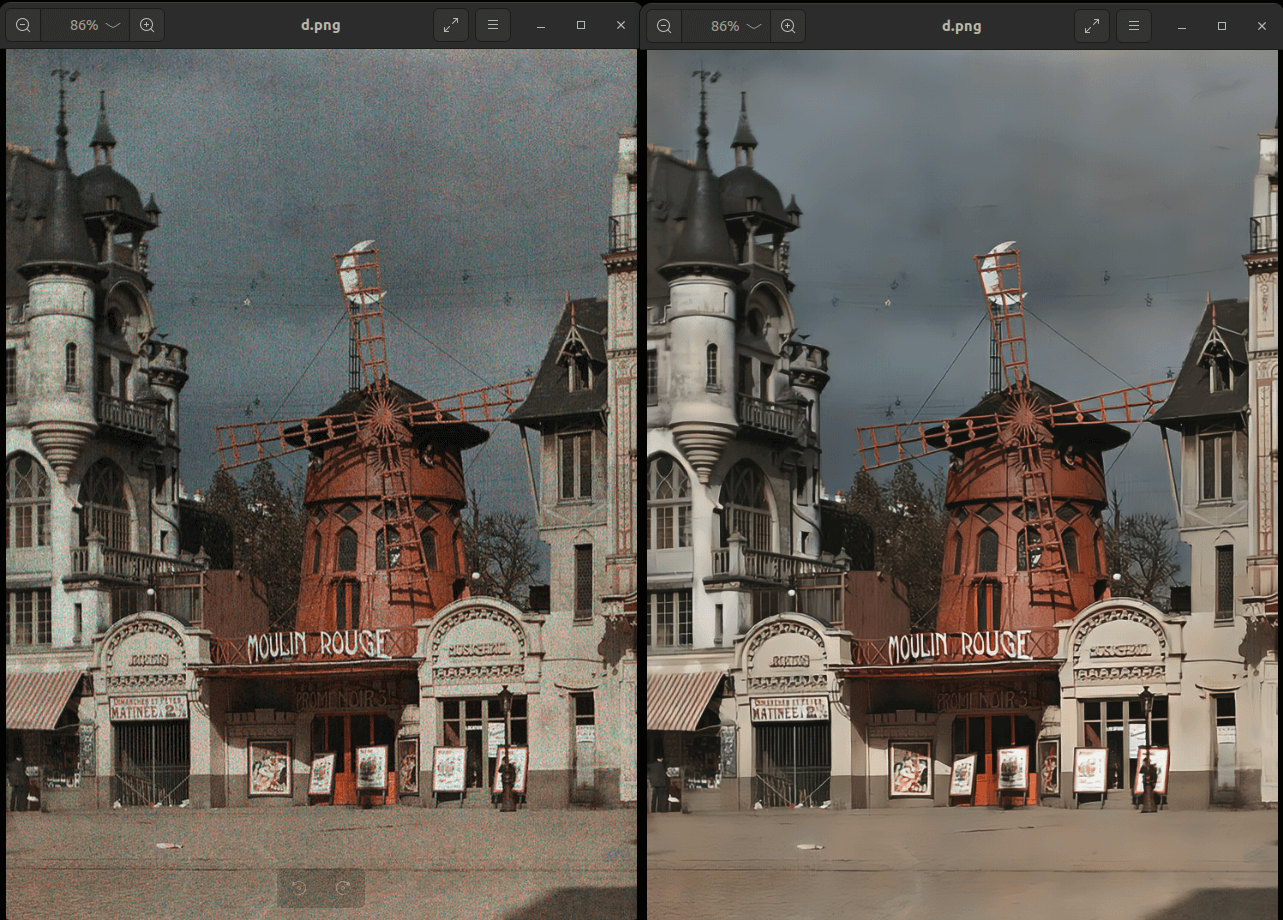Image resolution: width=1283 pixels, height=920 pixels.
Task: Zoom in using the right window's plus magnifier
Action: coord(788,25)
